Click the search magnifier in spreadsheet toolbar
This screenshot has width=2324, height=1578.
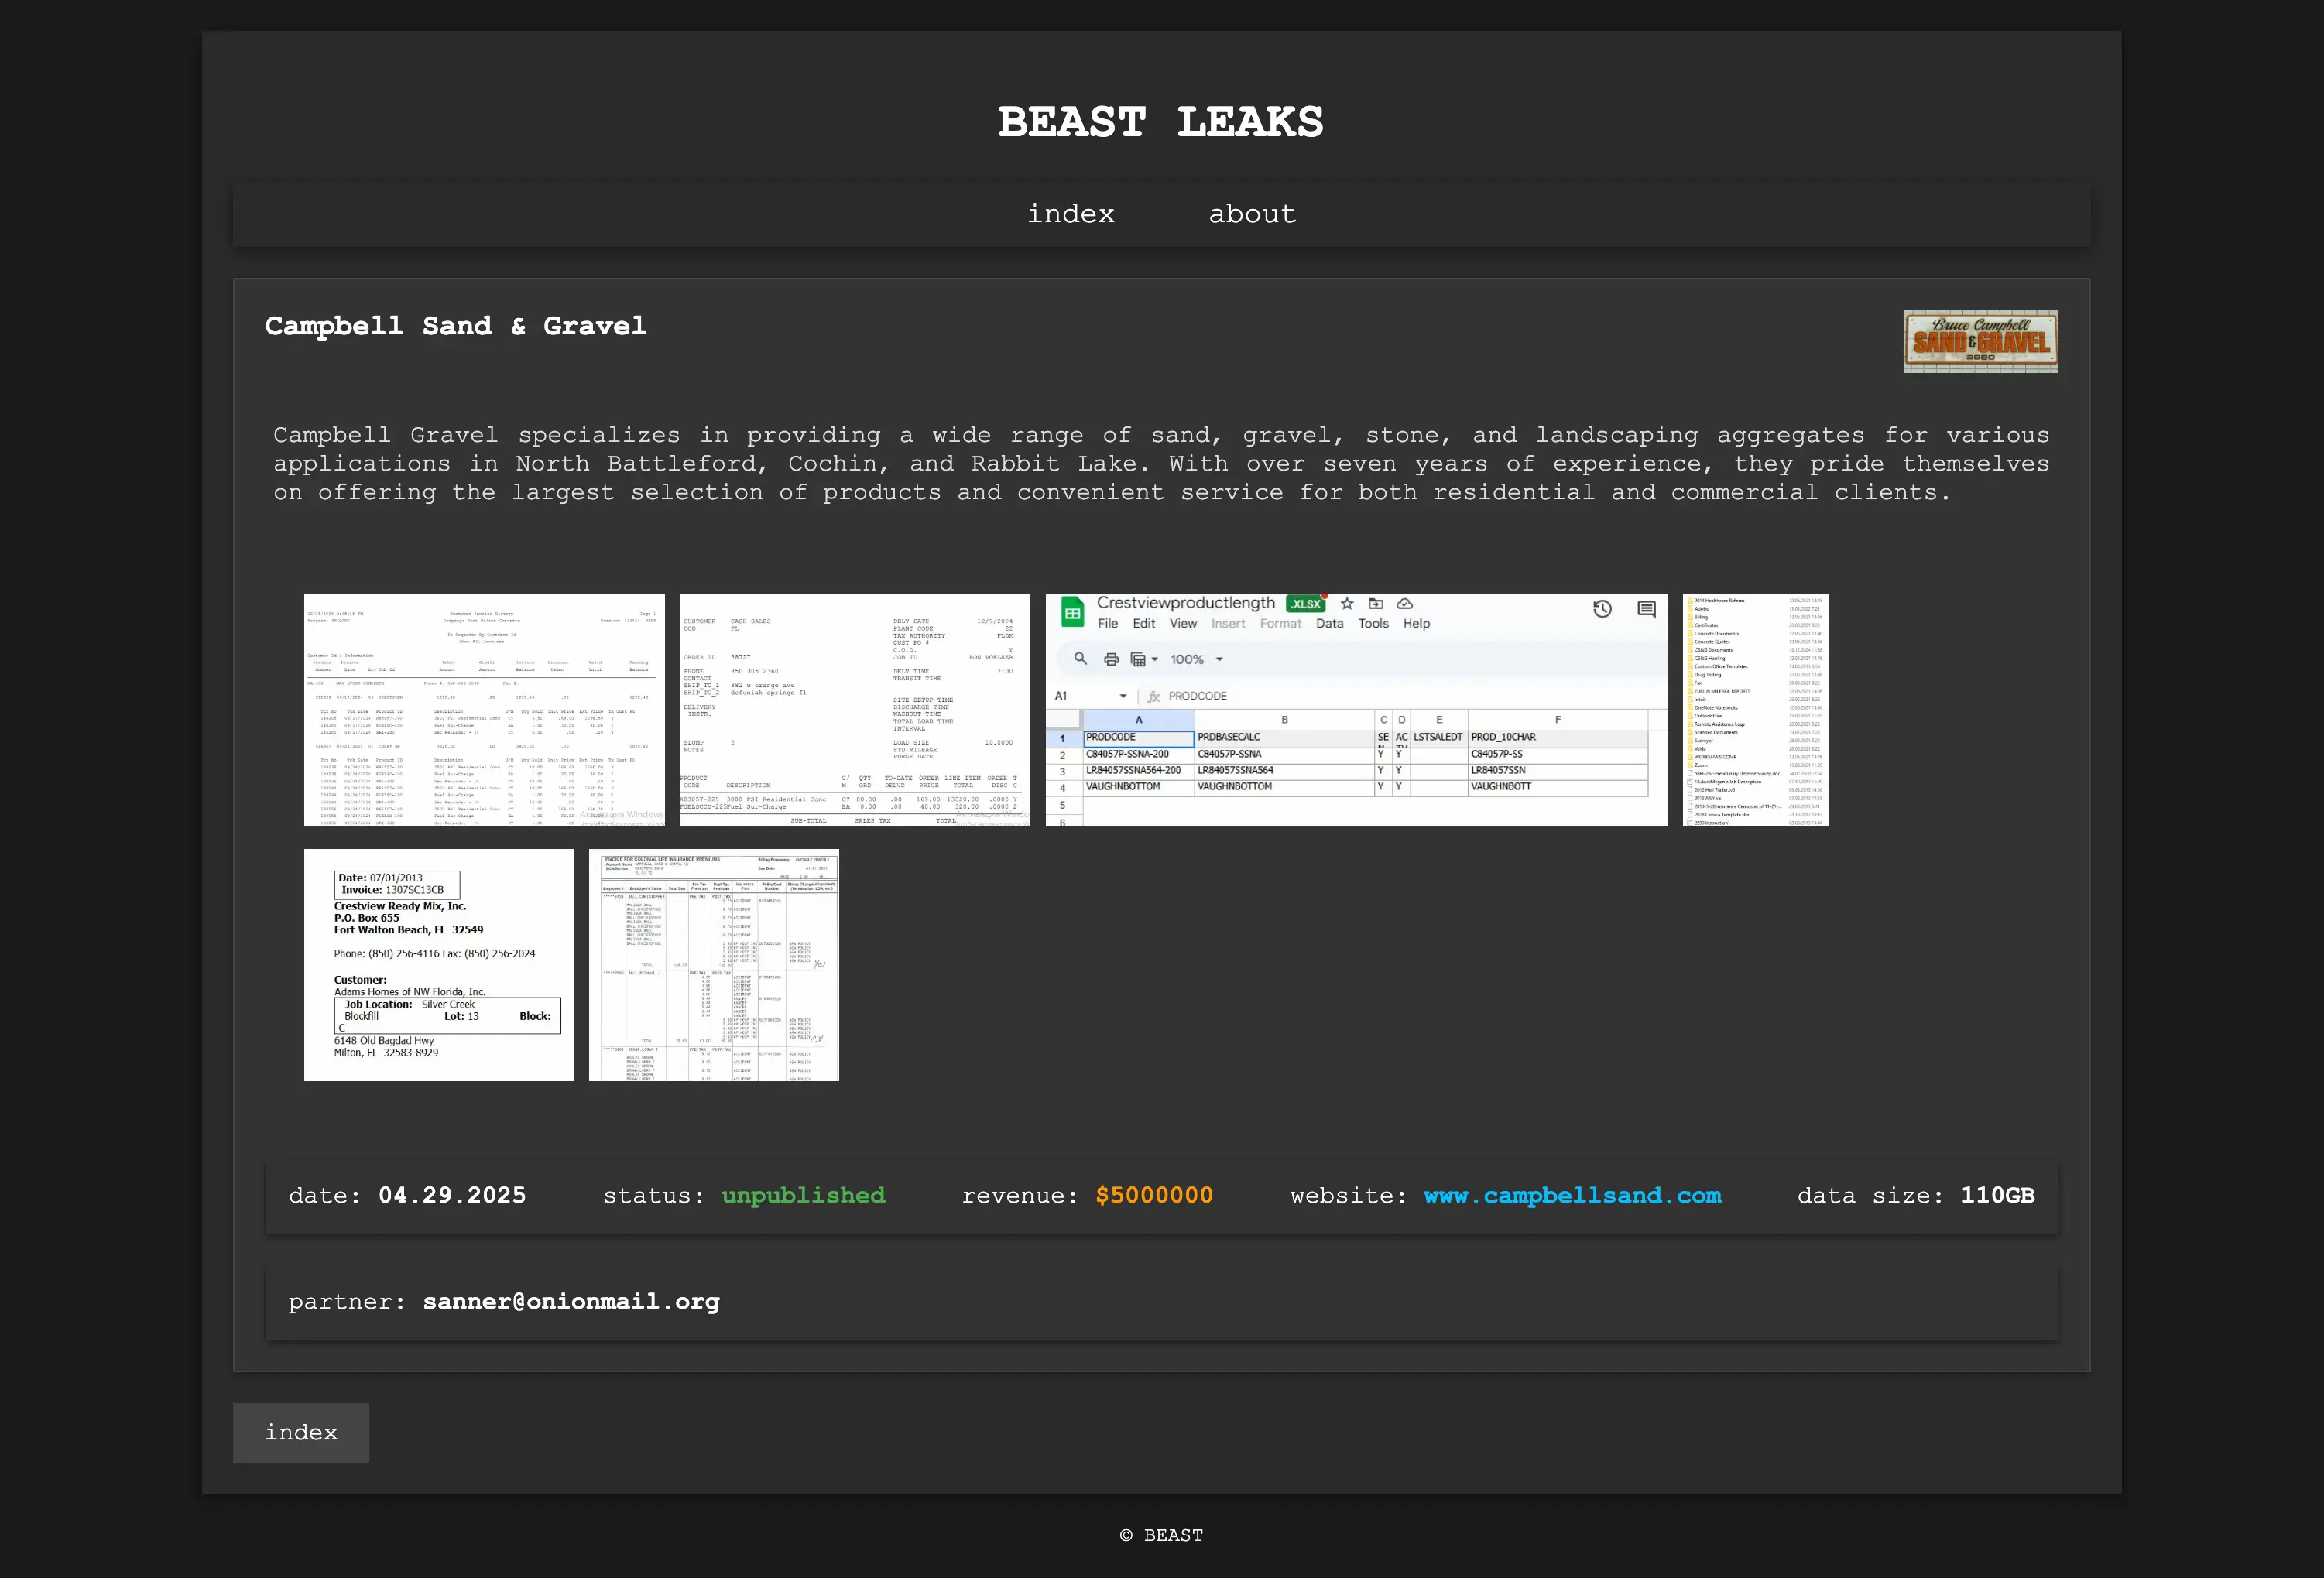tap(1080, 659)
